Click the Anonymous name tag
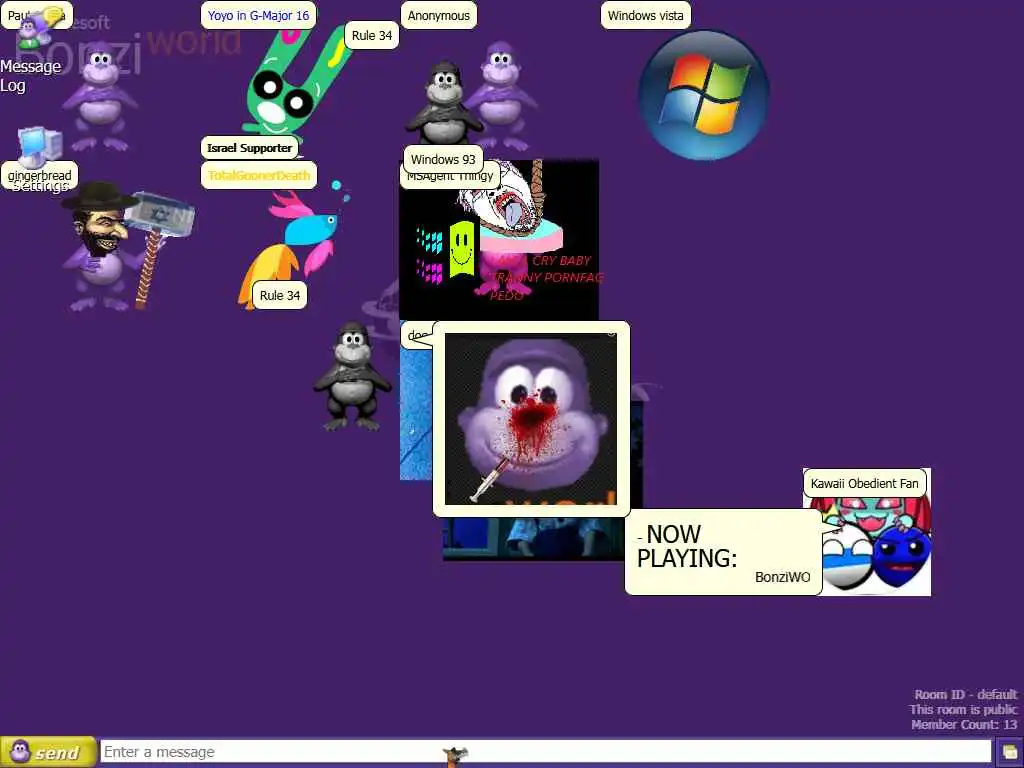Image resolution: width=1024 pixels, height=768 pixels. [438, 16]
